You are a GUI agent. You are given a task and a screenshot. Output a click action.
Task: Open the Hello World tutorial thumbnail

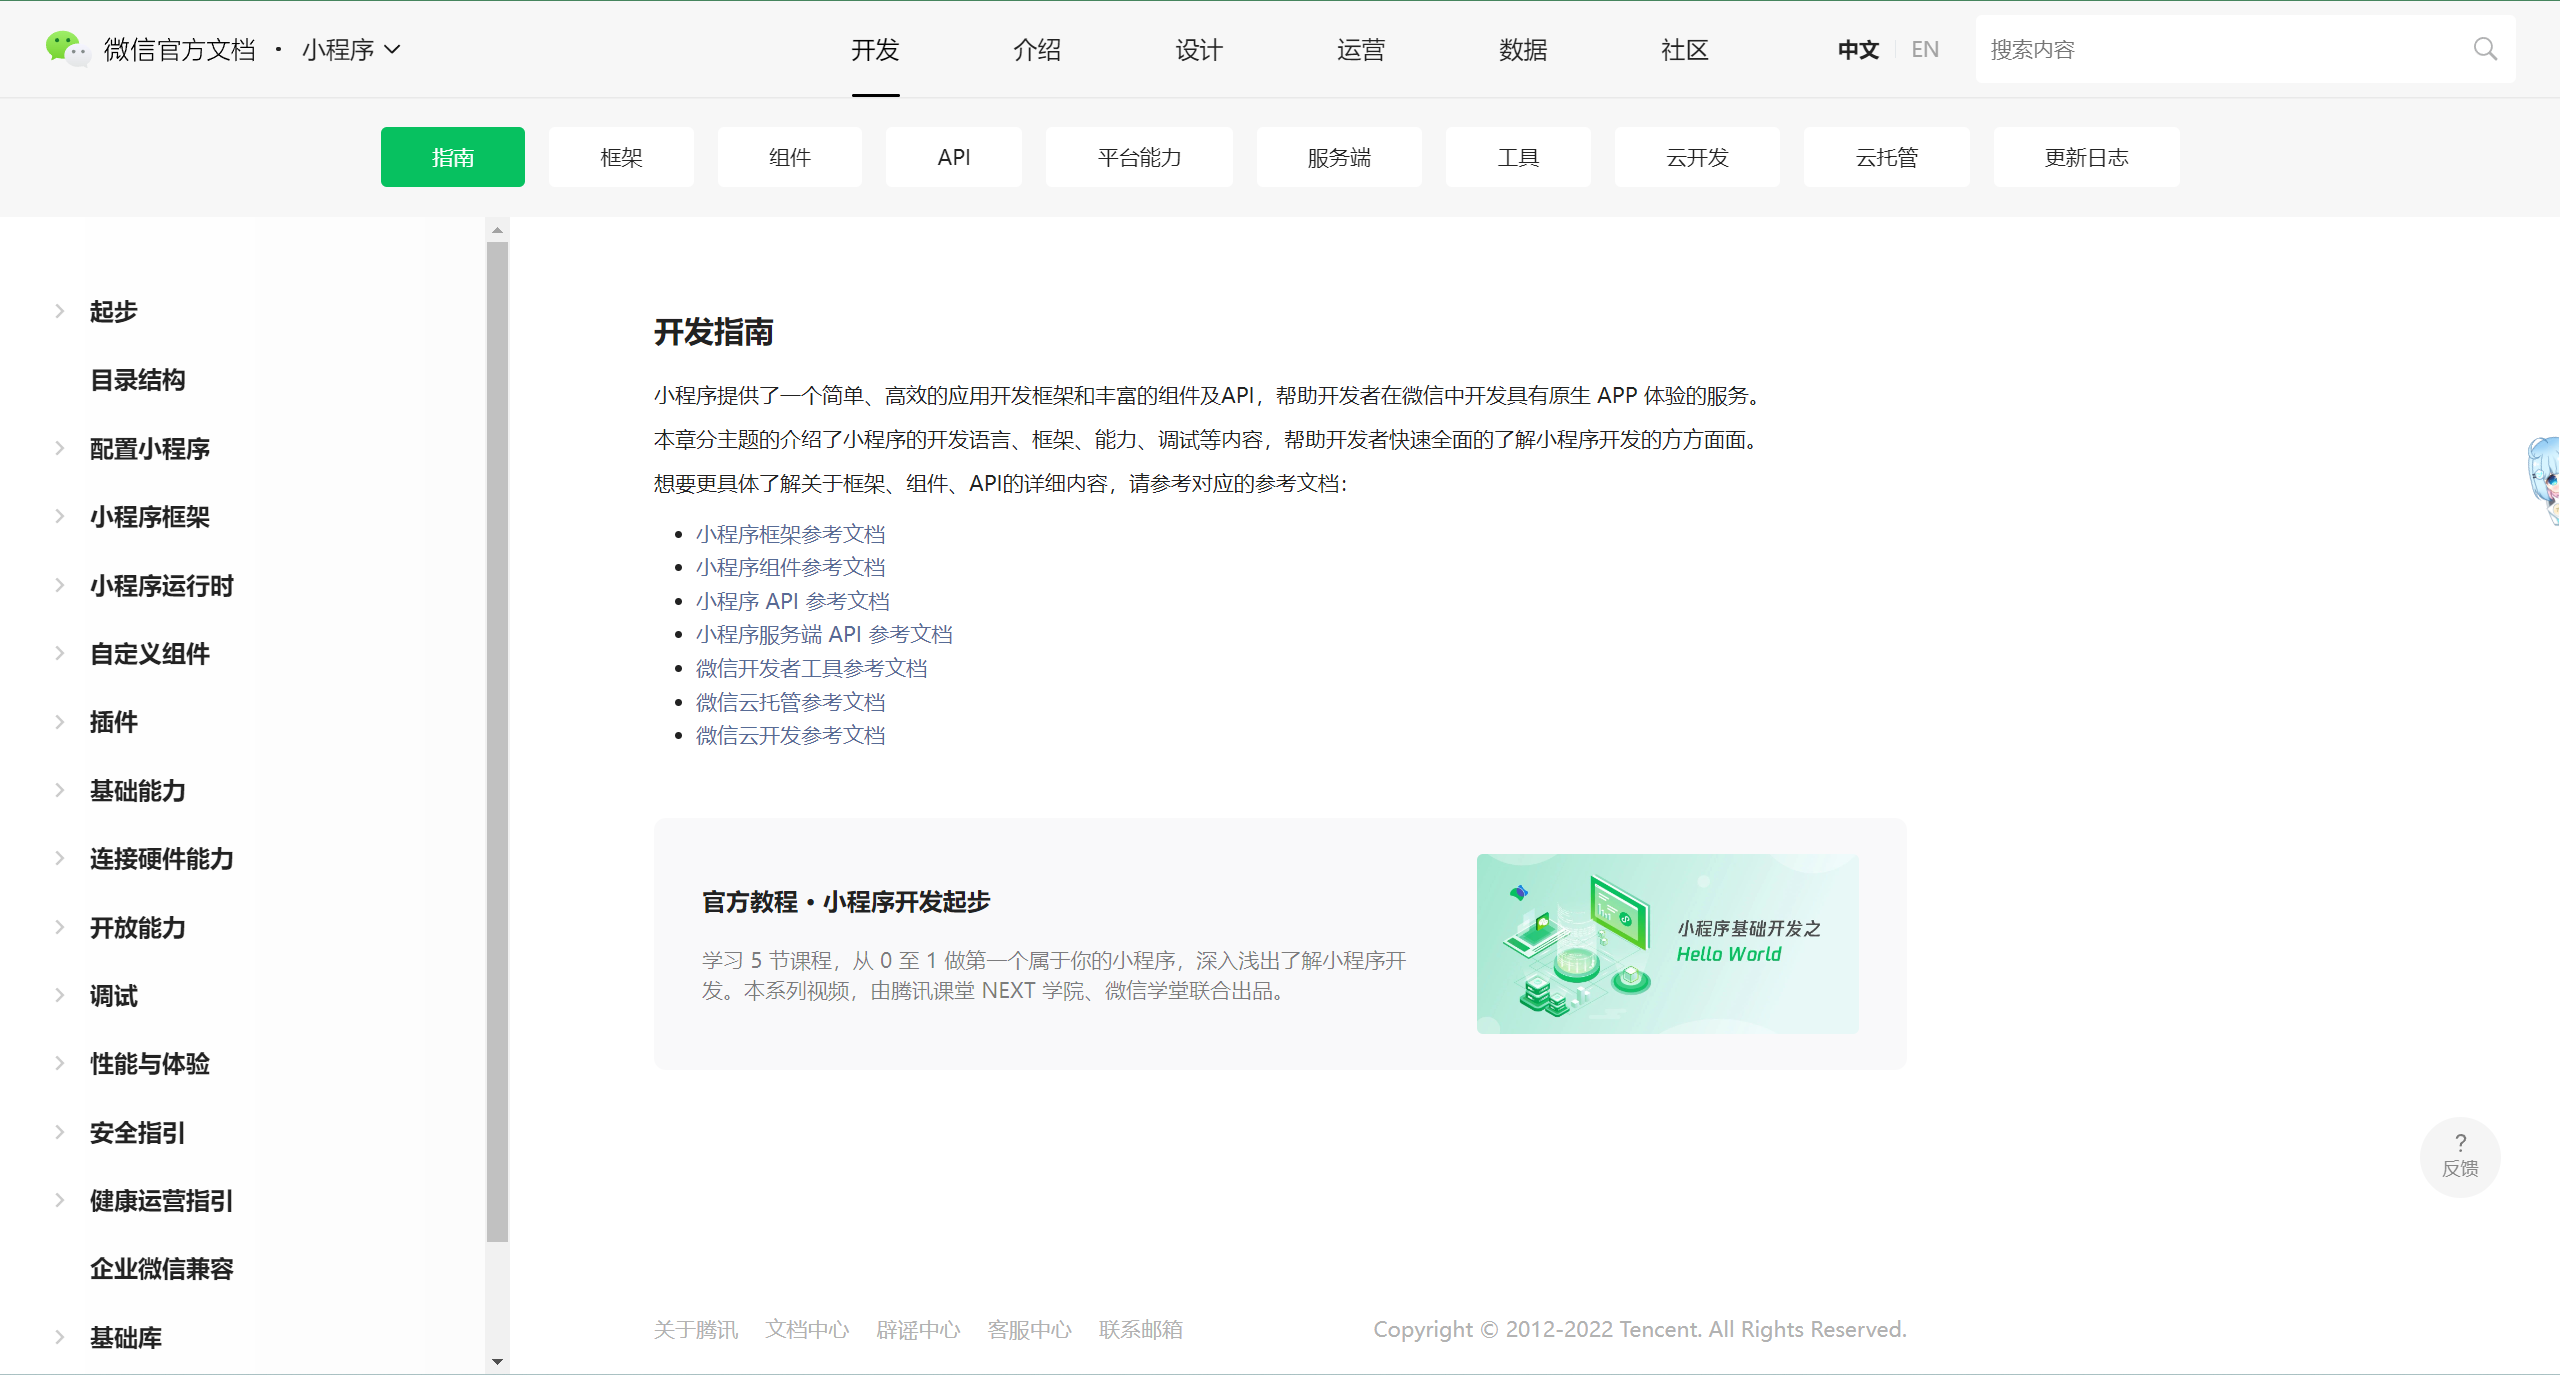(x=1667, y=943)
